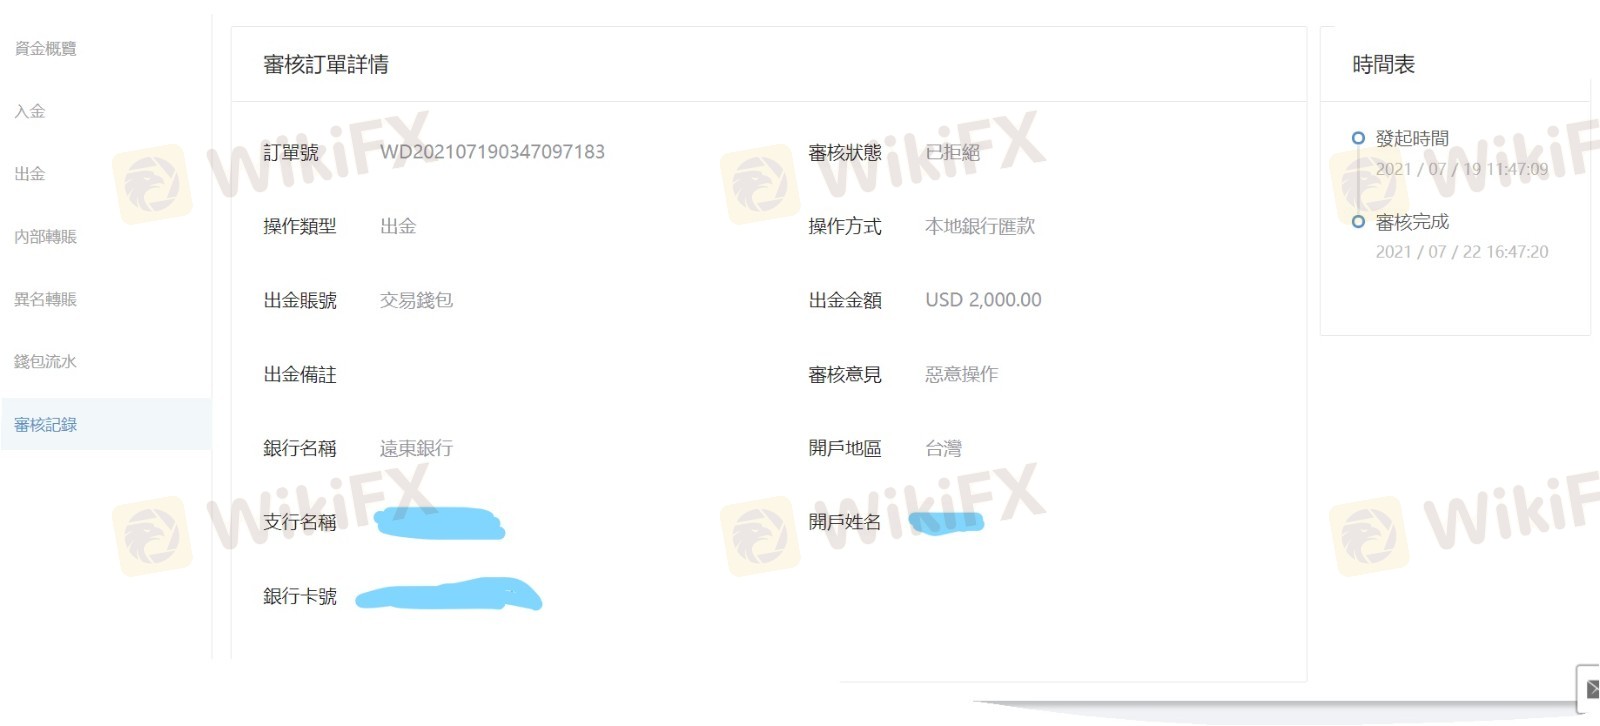Open 資金概覽 in the sidebar
This screenshot has height=726, width=1600.
45,48
